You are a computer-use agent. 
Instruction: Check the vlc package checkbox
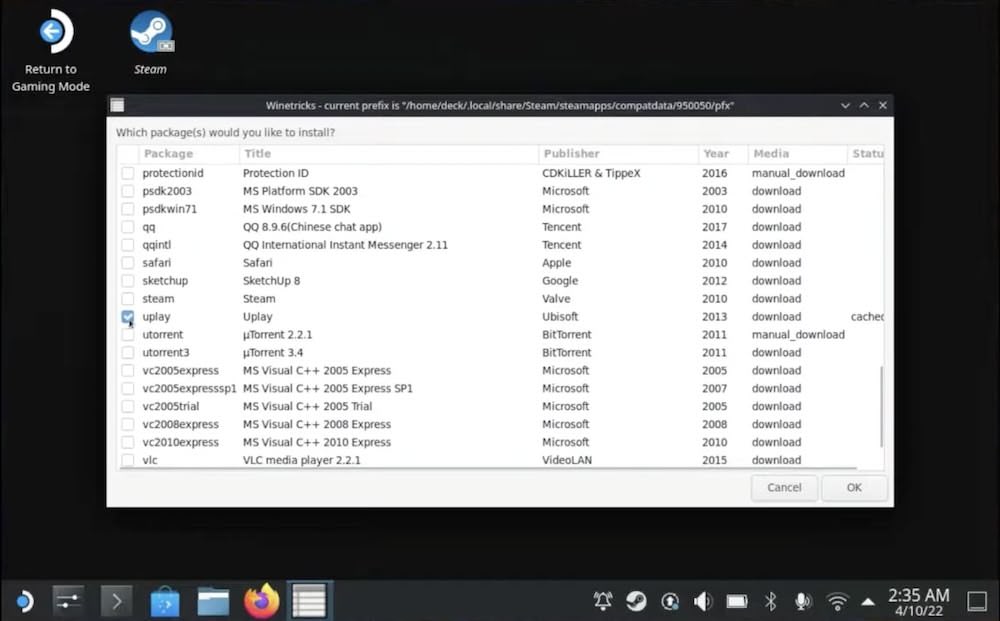(x=128, y=460)
